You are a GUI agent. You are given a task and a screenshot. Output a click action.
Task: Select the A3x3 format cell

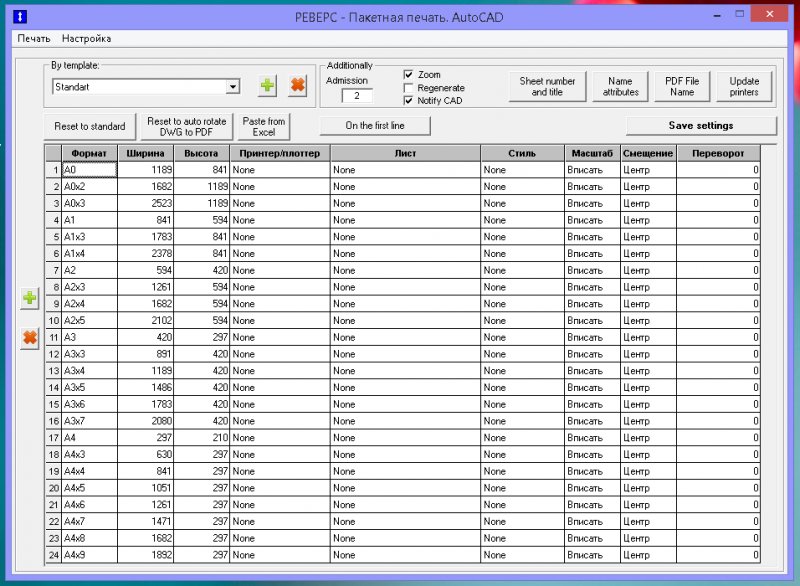90,354
